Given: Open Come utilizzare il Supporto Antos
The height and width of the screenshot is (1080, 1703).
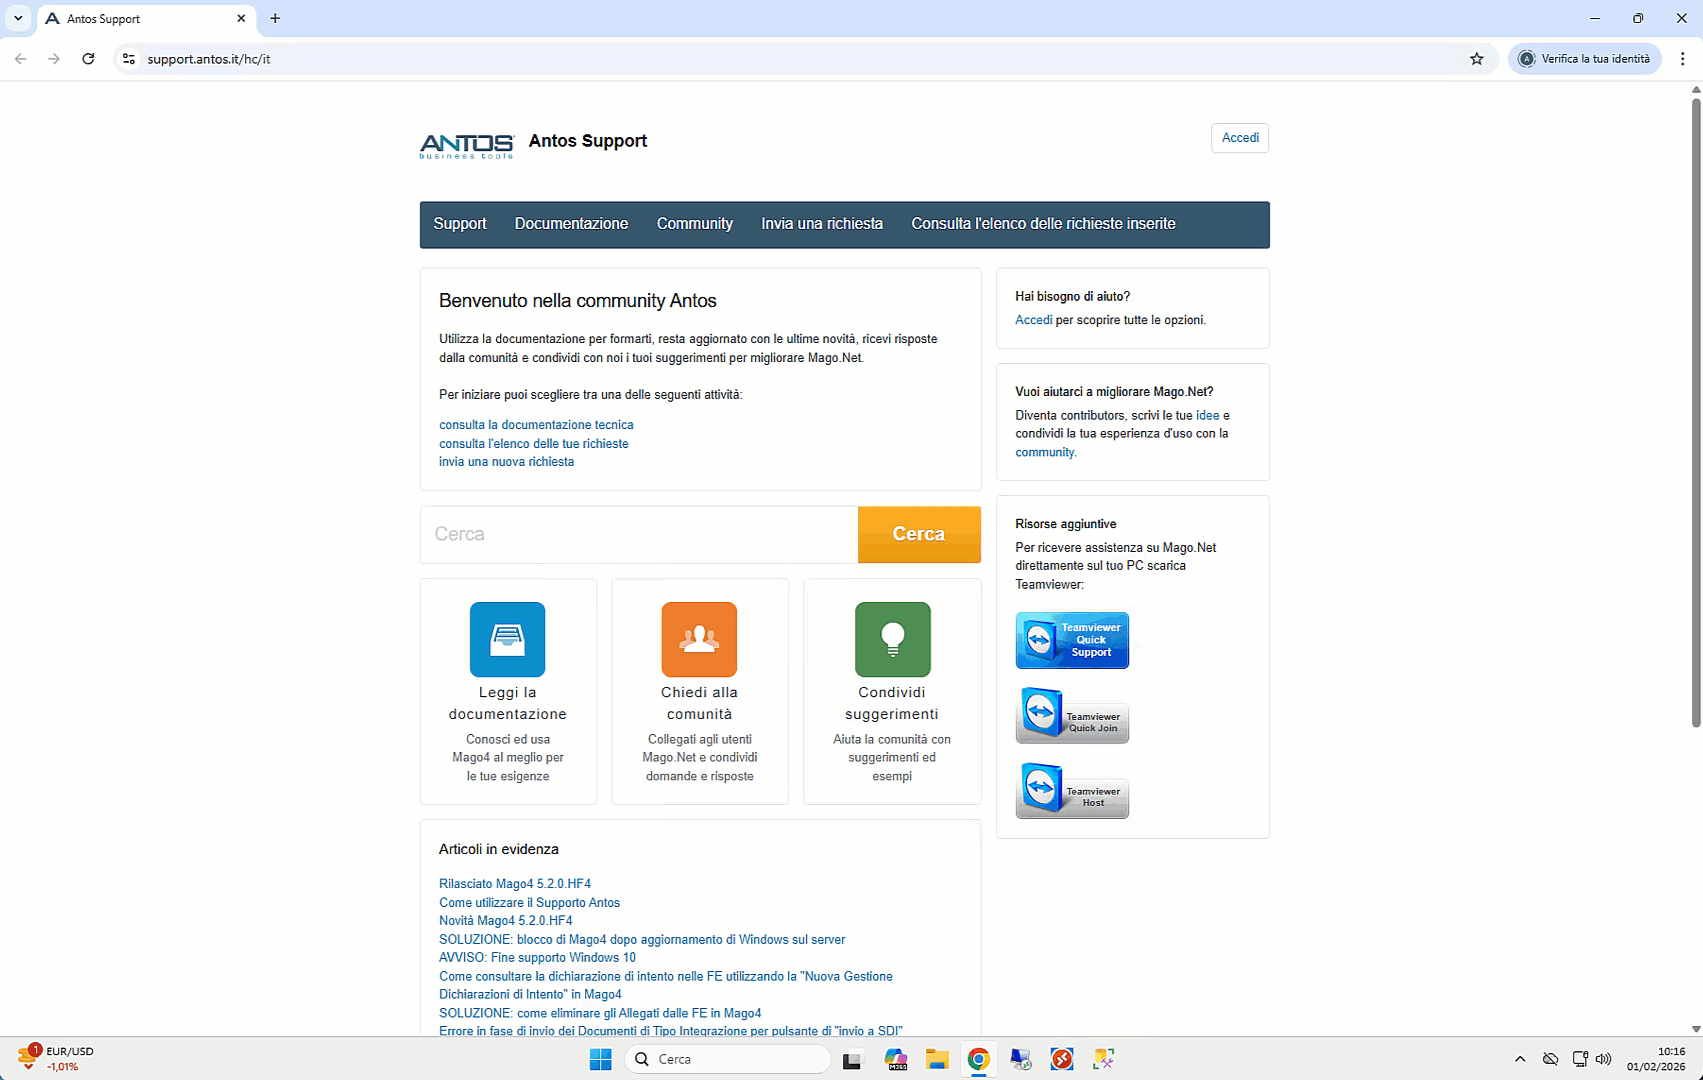Looking at the screenshot, I should point(529,903).
